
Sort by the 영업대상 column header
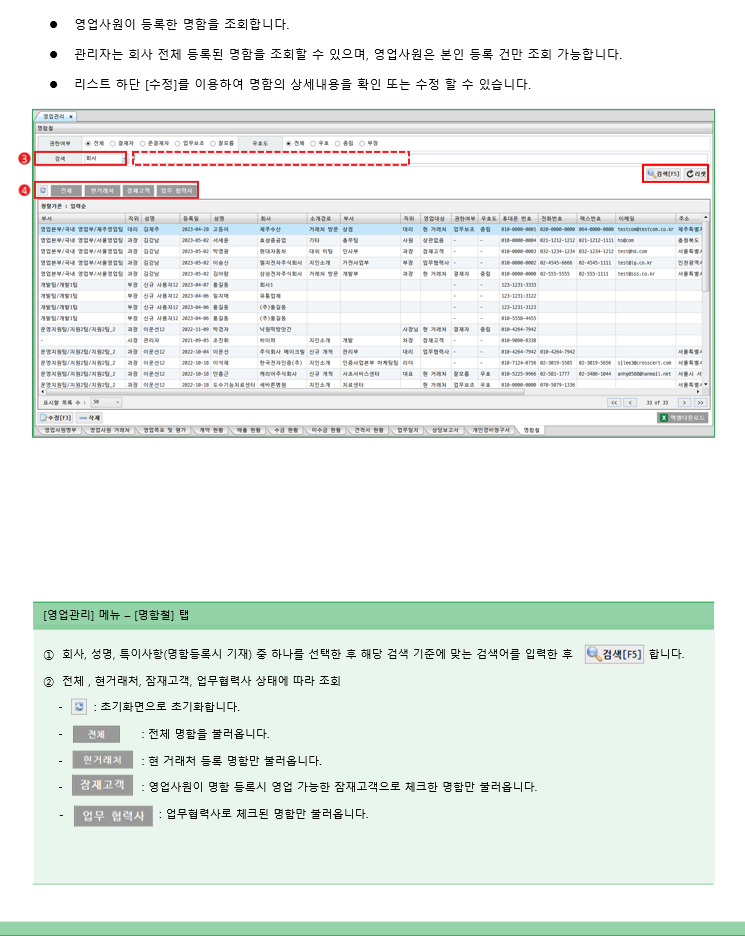[x=435, y=218]
